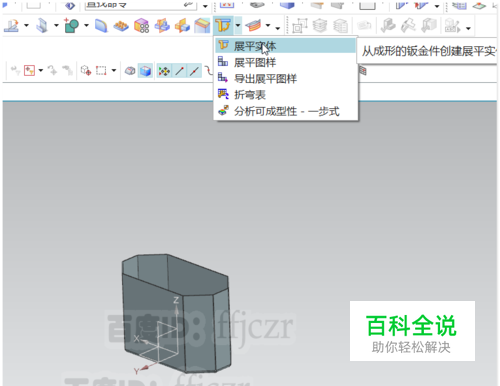
Task: Click the flat solid tool icon in toolbar
Action: tap(223, 25)
